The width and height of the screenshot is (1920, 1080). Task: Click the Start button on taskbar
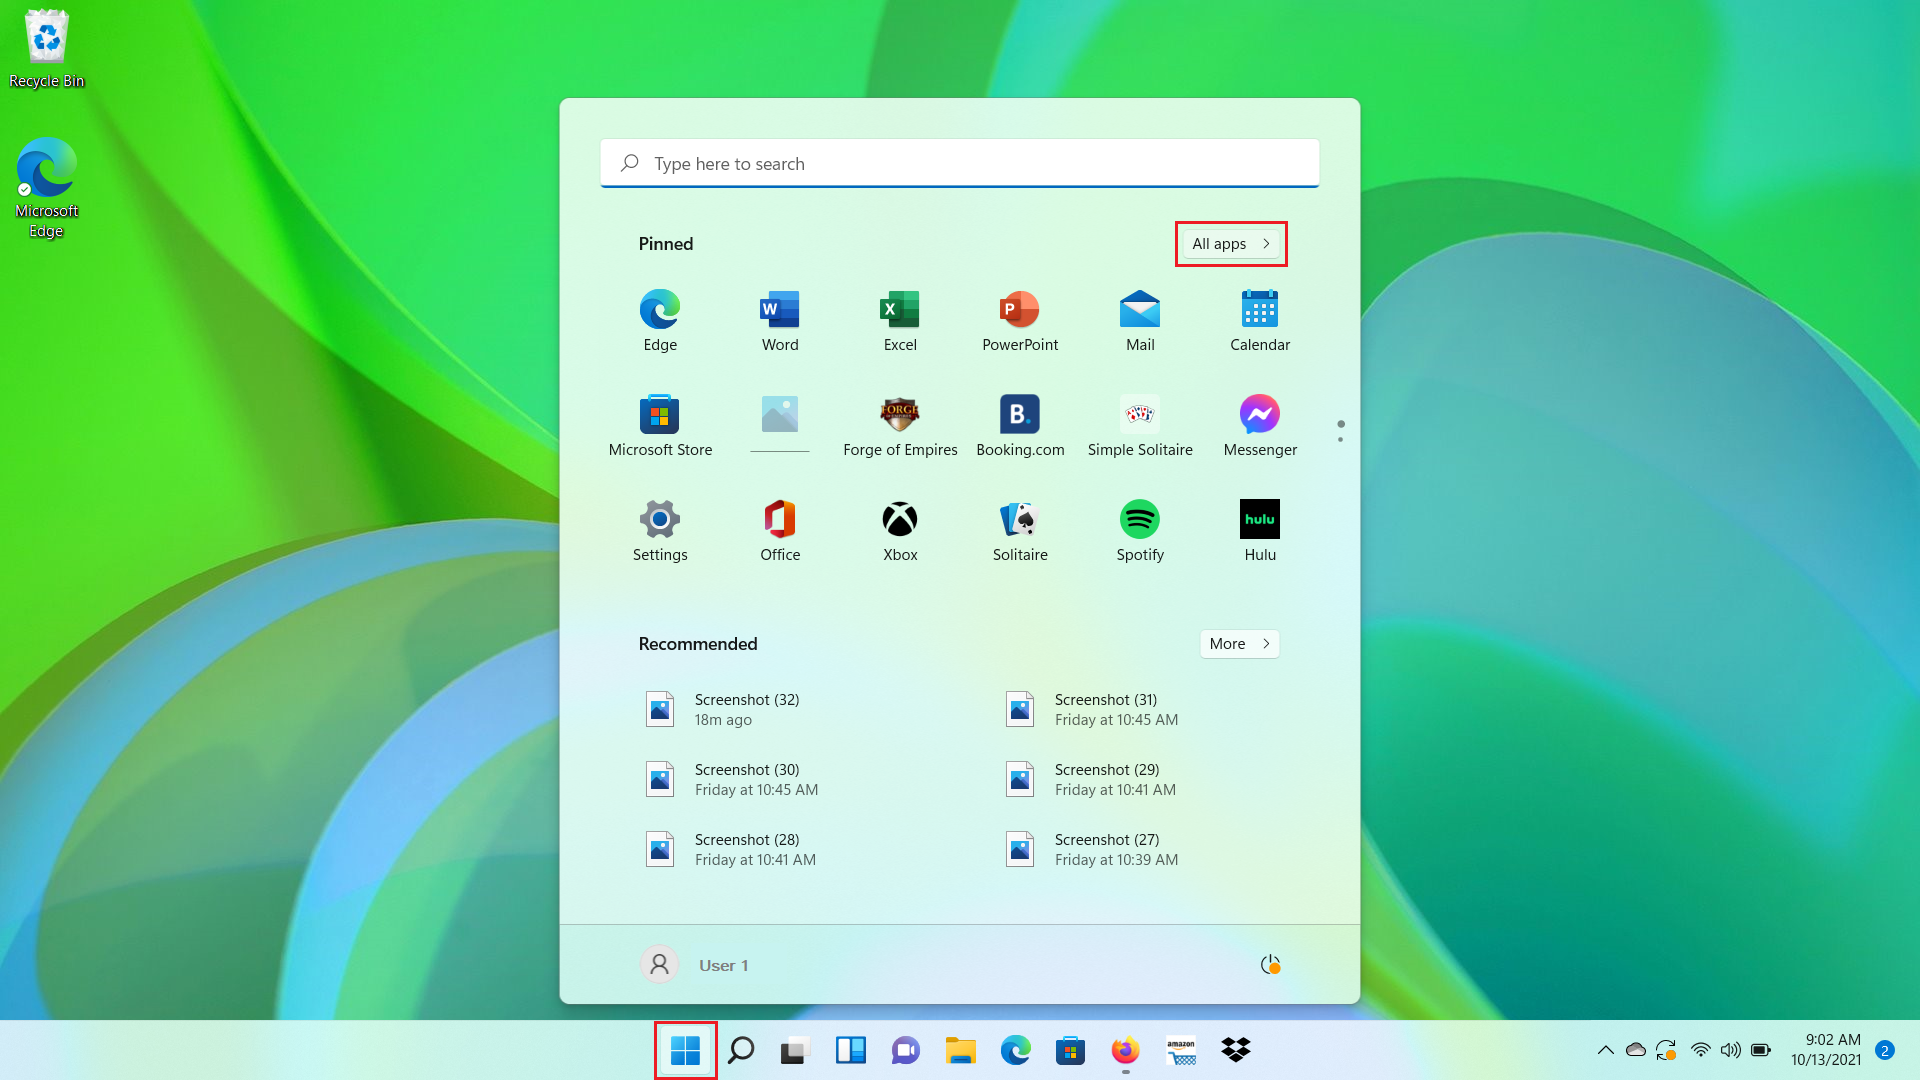686,1050
